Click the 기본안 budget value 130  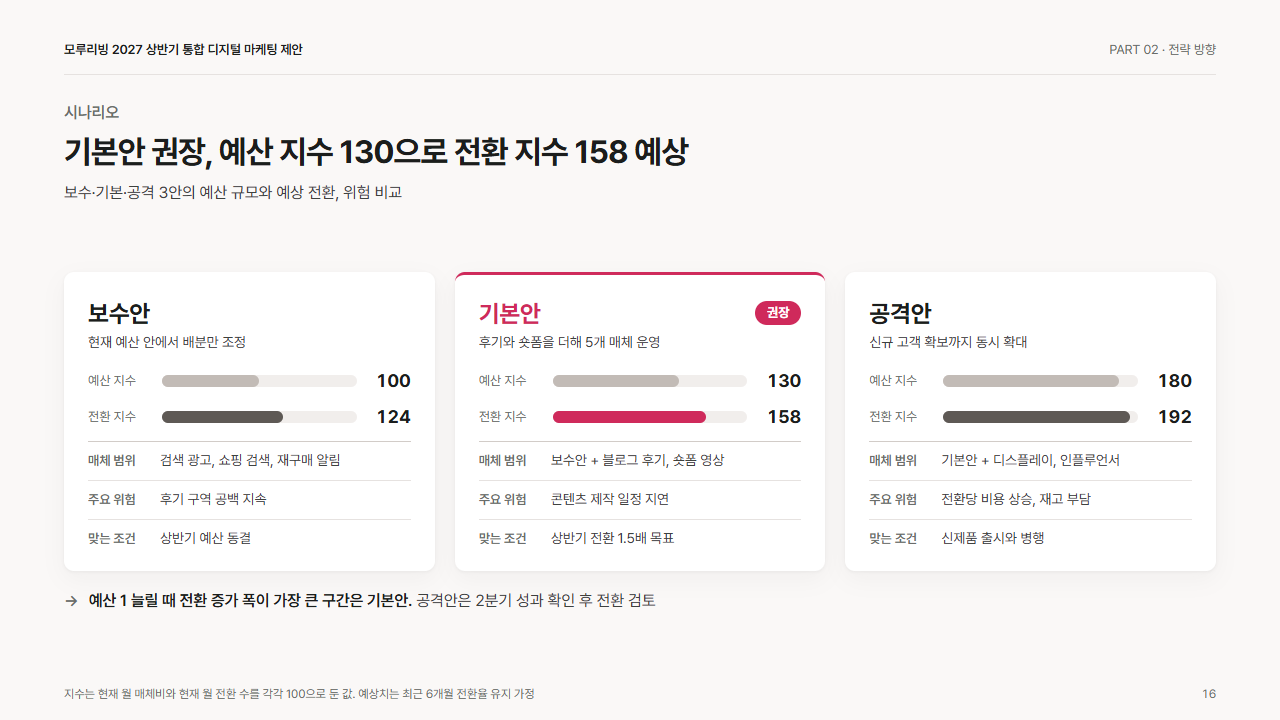(784, 381)
